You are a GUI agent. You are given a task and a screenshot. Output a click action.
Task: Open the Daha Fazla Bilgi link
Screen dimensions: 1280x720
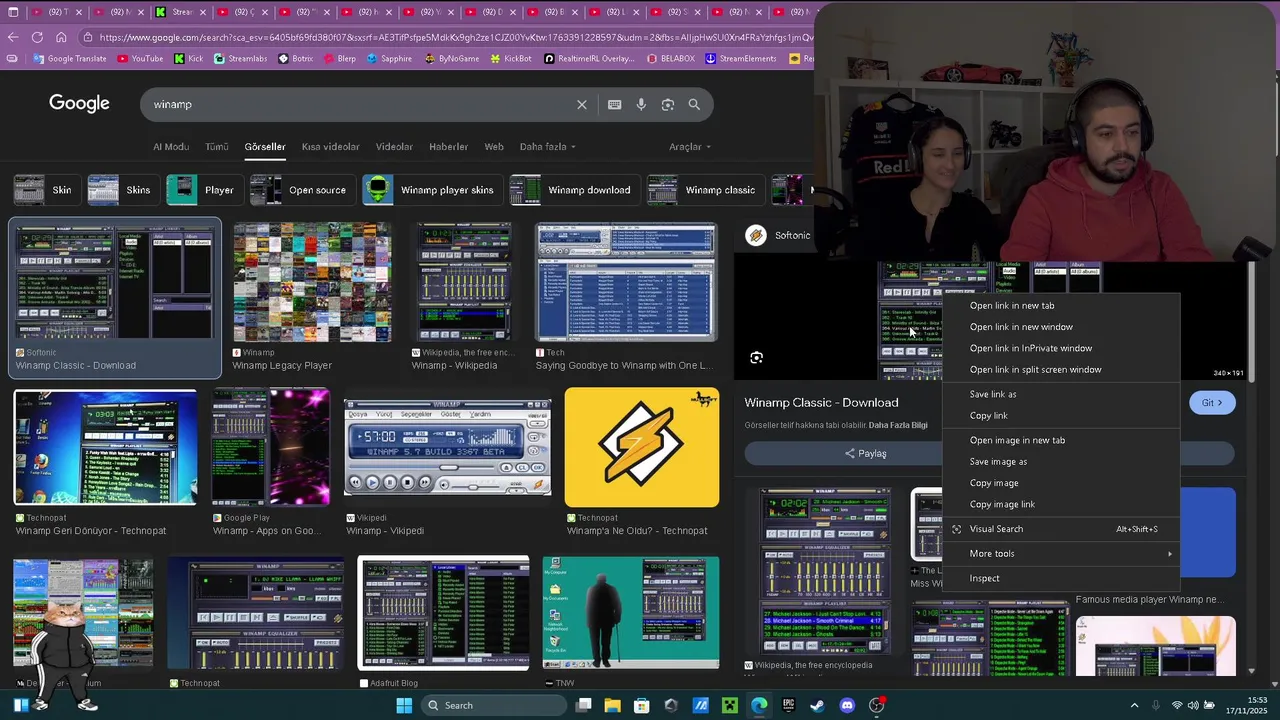point(899,425)
